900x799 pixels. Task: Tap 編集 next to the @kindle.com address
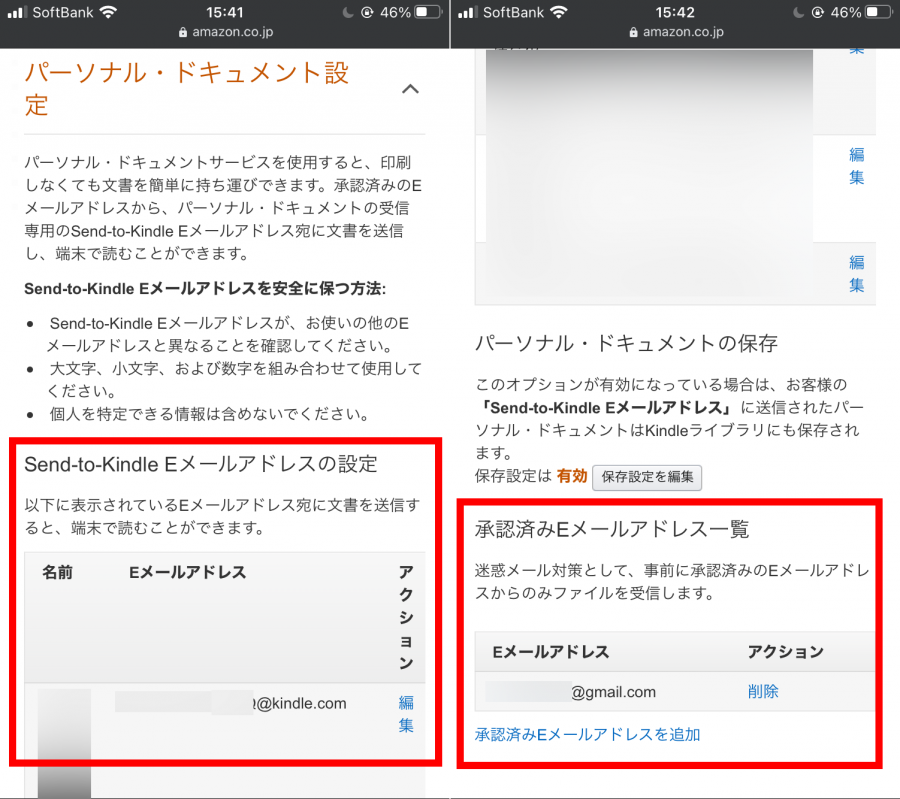click(404, 714)
